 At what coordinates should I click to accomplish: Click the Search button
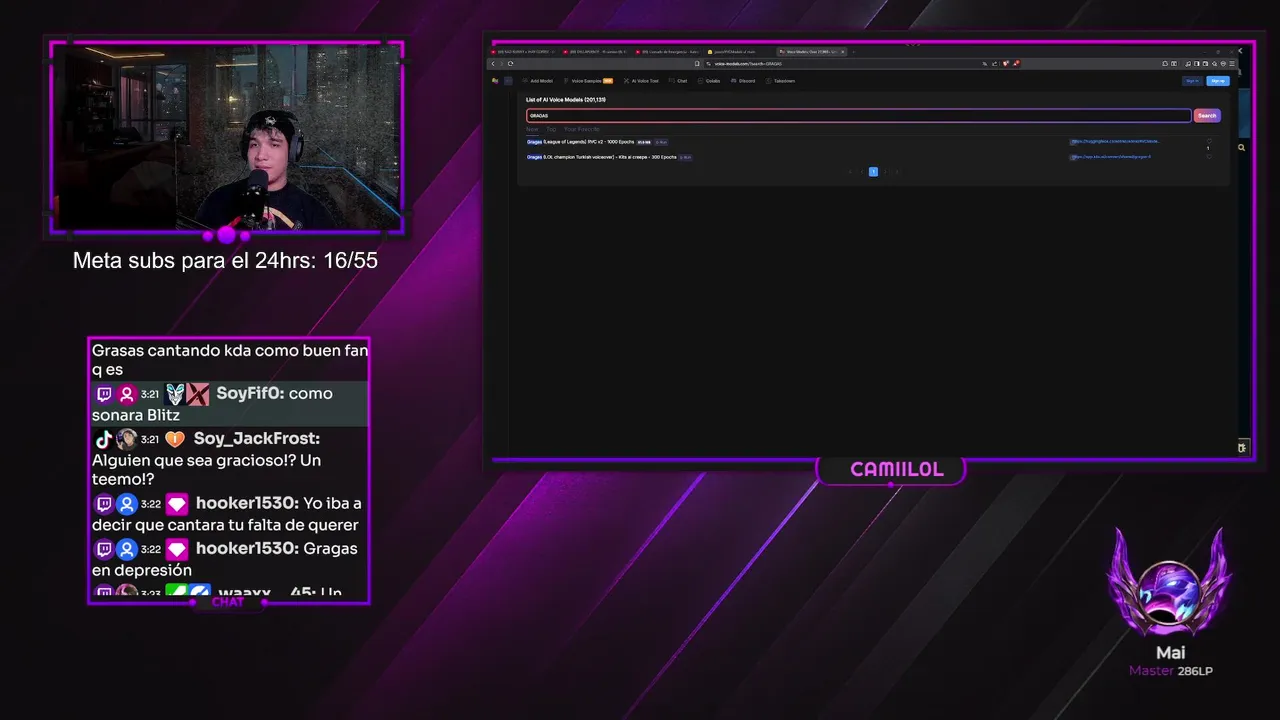1207,116
